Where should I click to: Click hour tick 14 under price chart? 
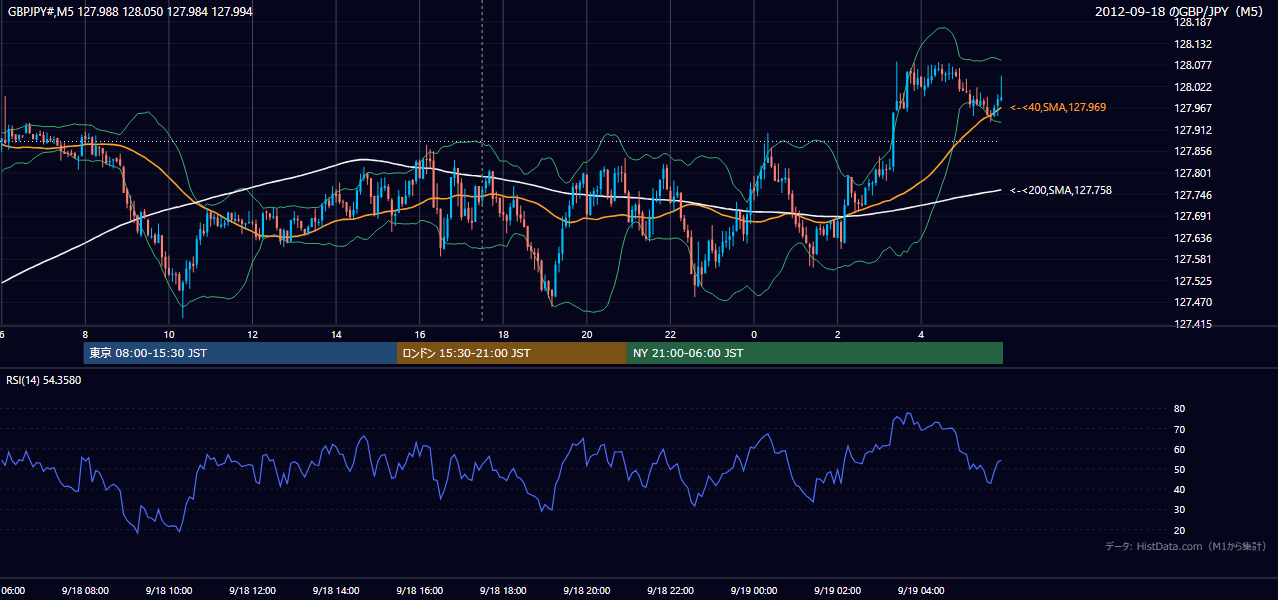pyautogui.click(x=337, y=334)
